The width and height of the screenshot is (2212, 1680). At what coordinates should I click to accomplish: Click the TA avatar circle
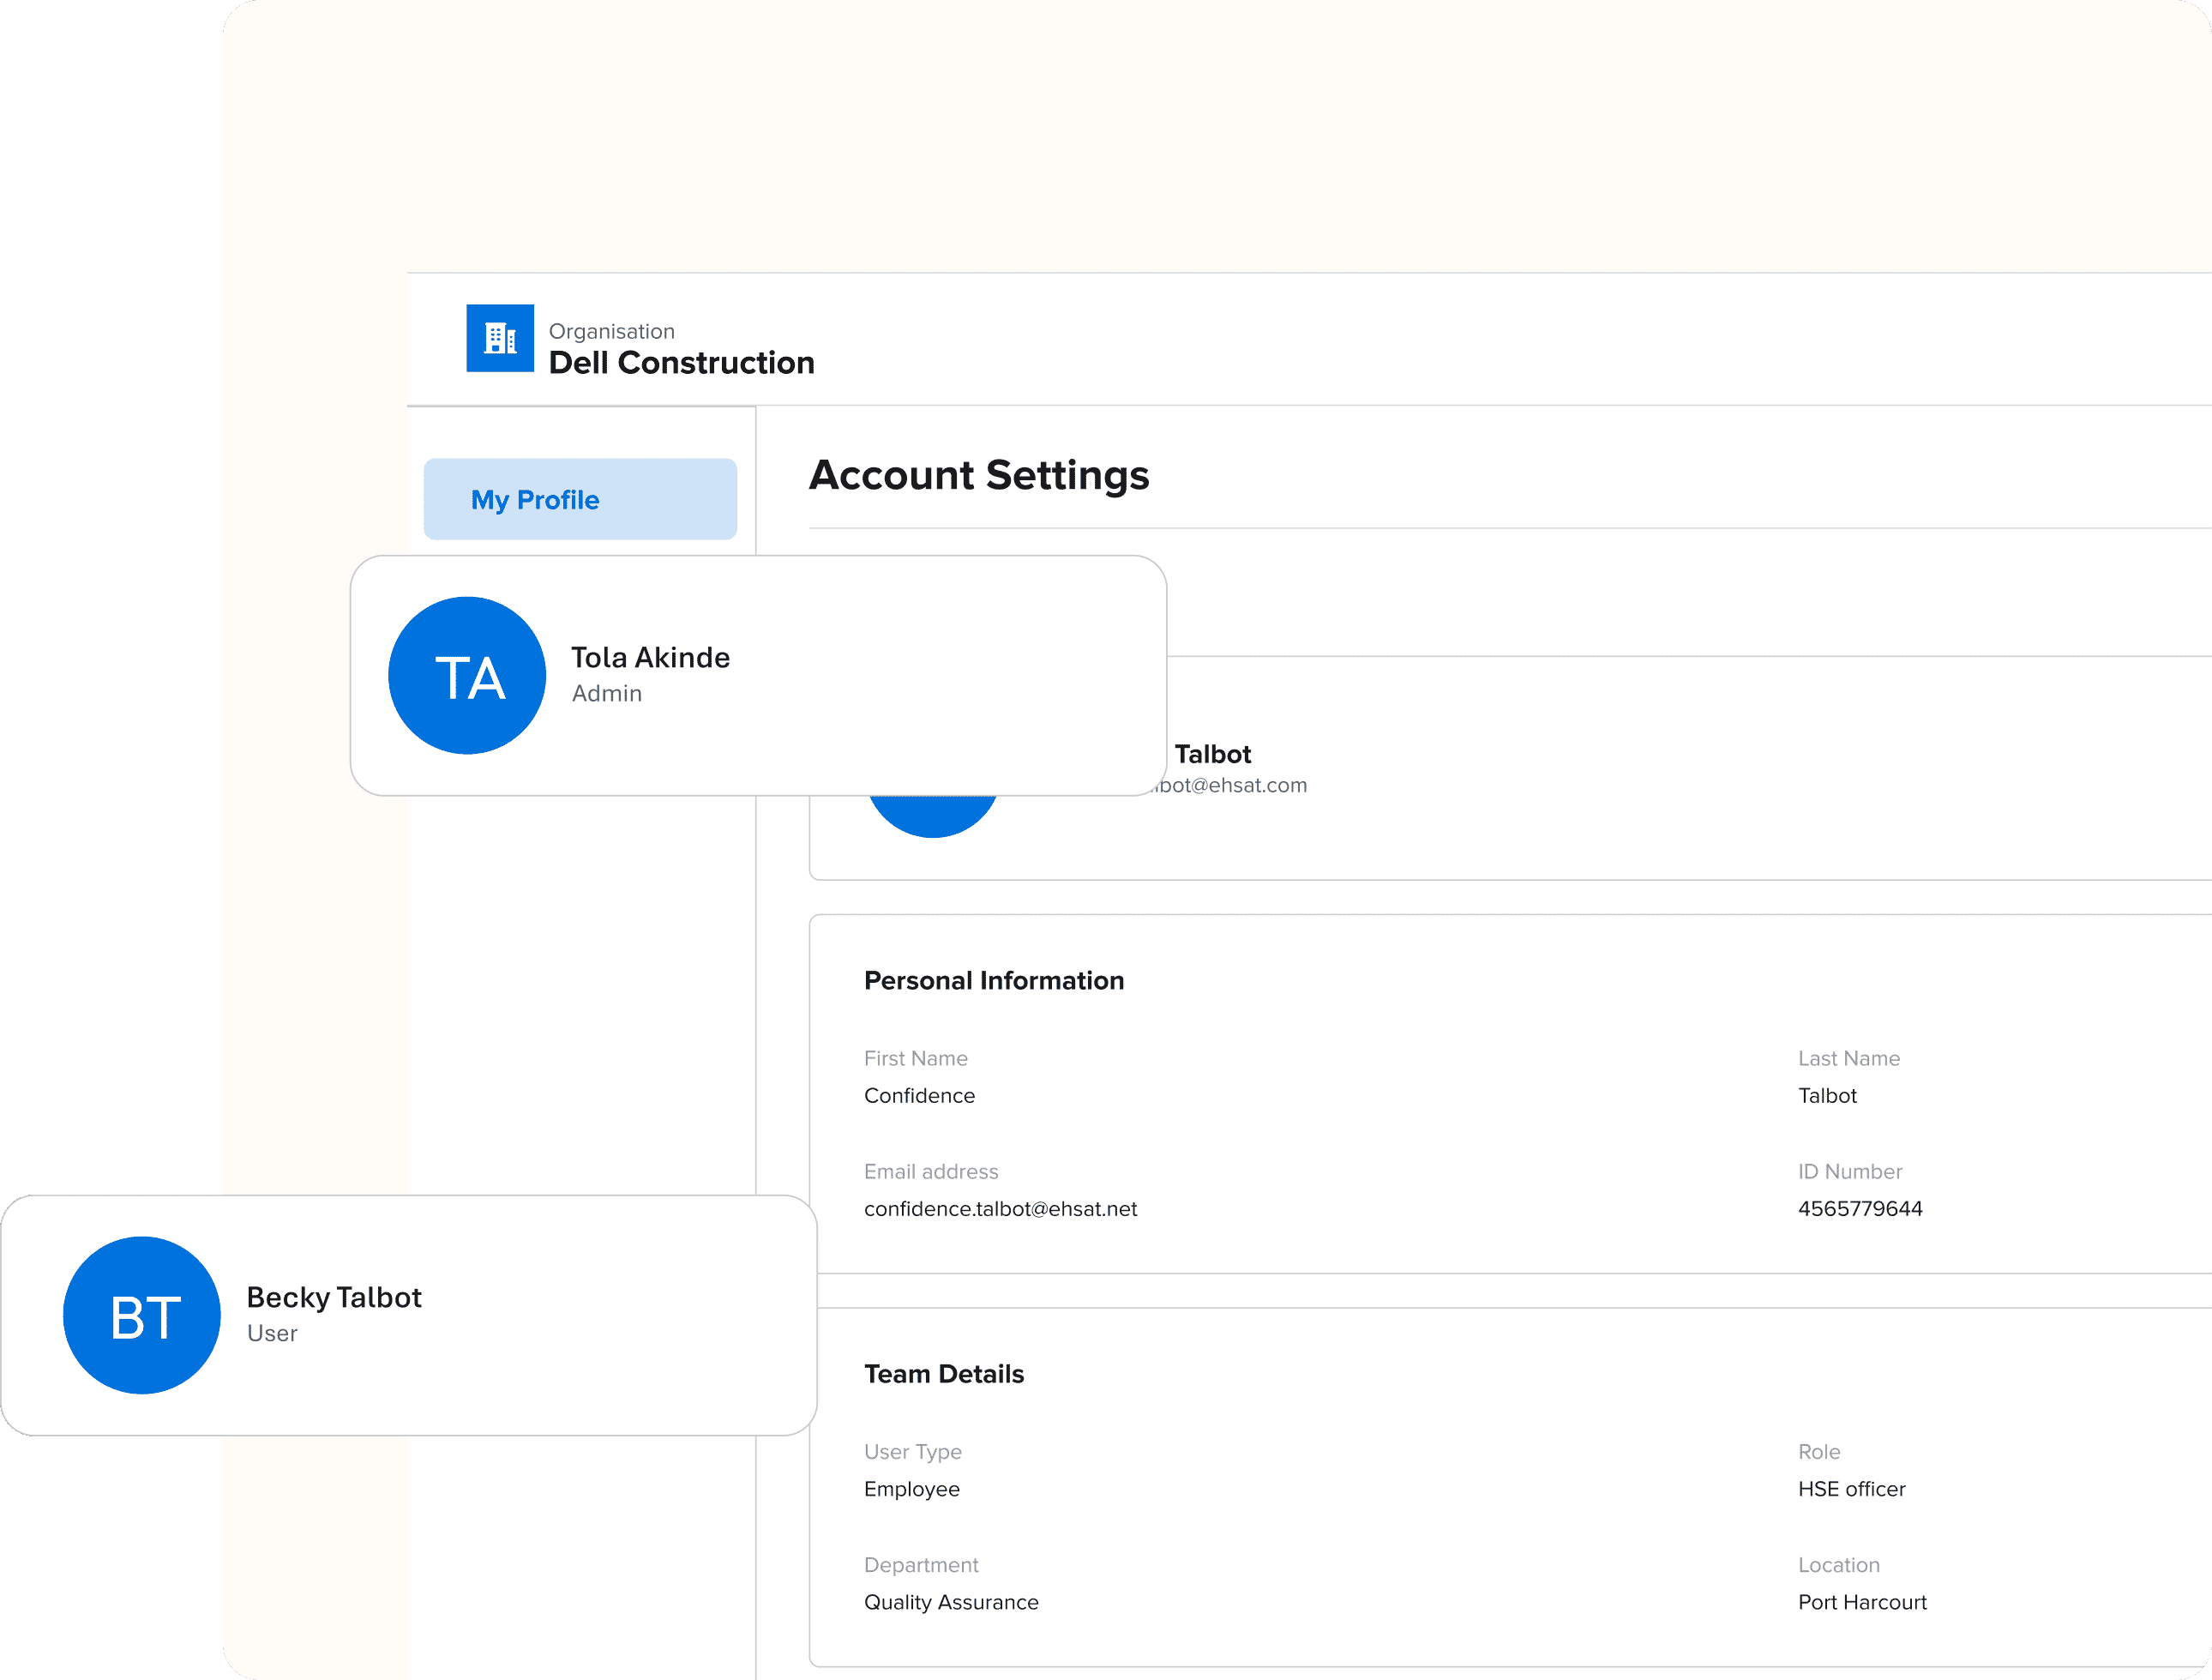click(x=467, y=676)
